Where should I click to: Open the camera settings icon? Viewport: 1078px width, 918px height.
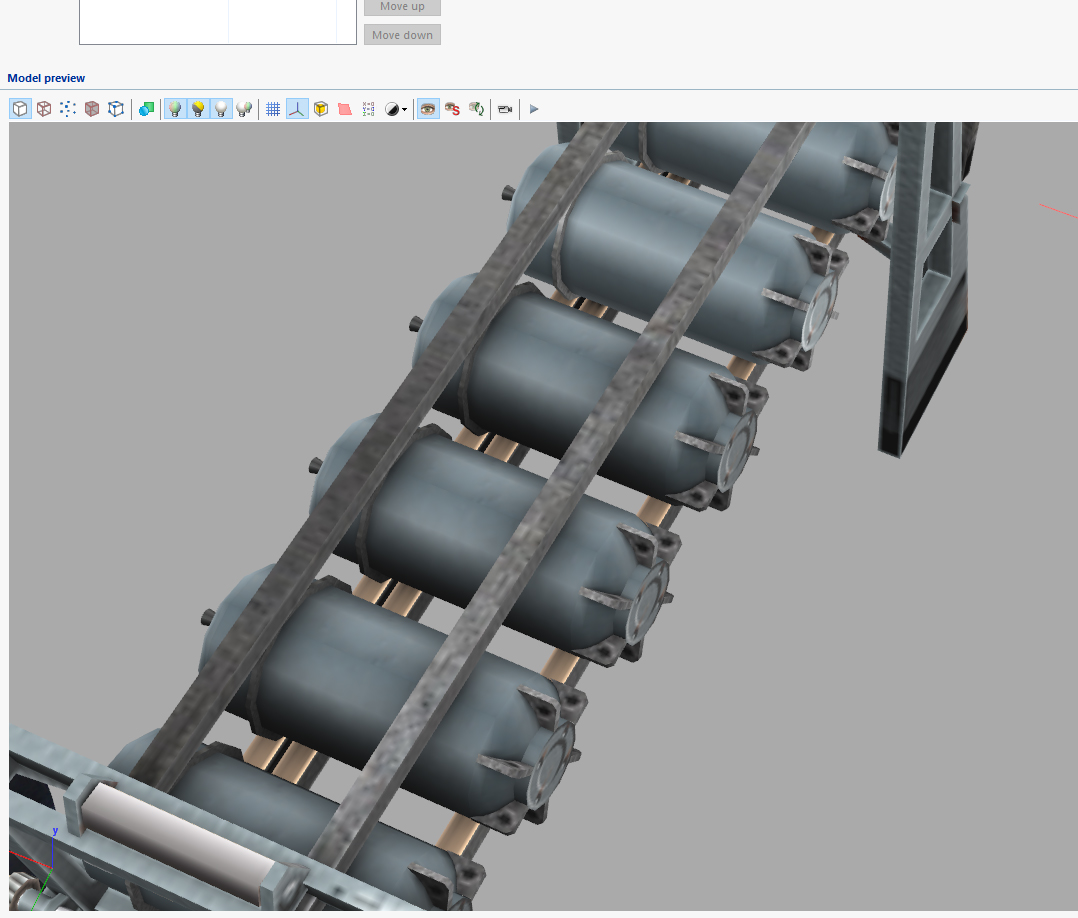click(505, 109)
